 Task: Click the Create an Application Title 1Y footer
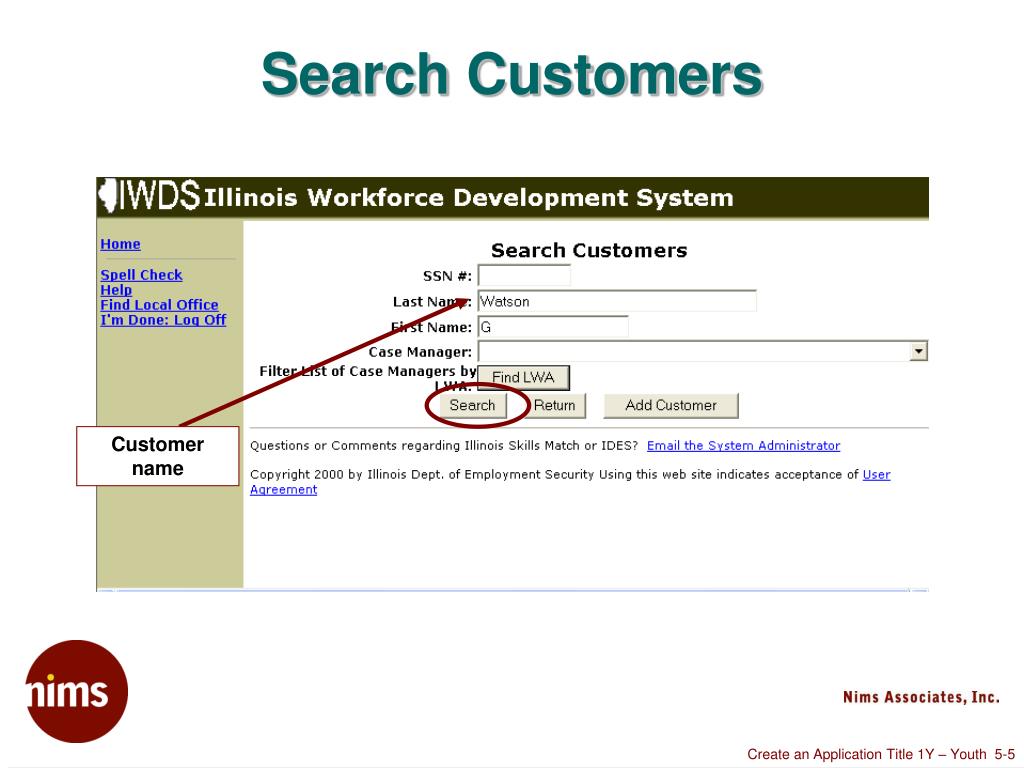coord(881,754)
